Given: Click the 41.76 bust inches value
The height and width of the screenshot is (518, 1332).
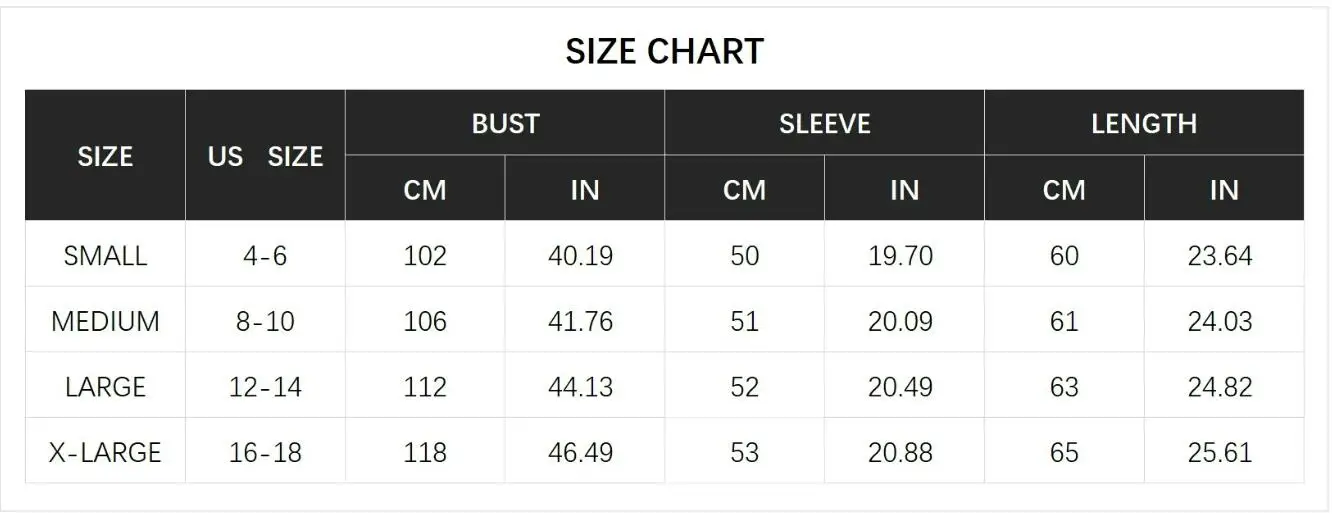Looking at the screenshot, I should (x=580, y=322).
